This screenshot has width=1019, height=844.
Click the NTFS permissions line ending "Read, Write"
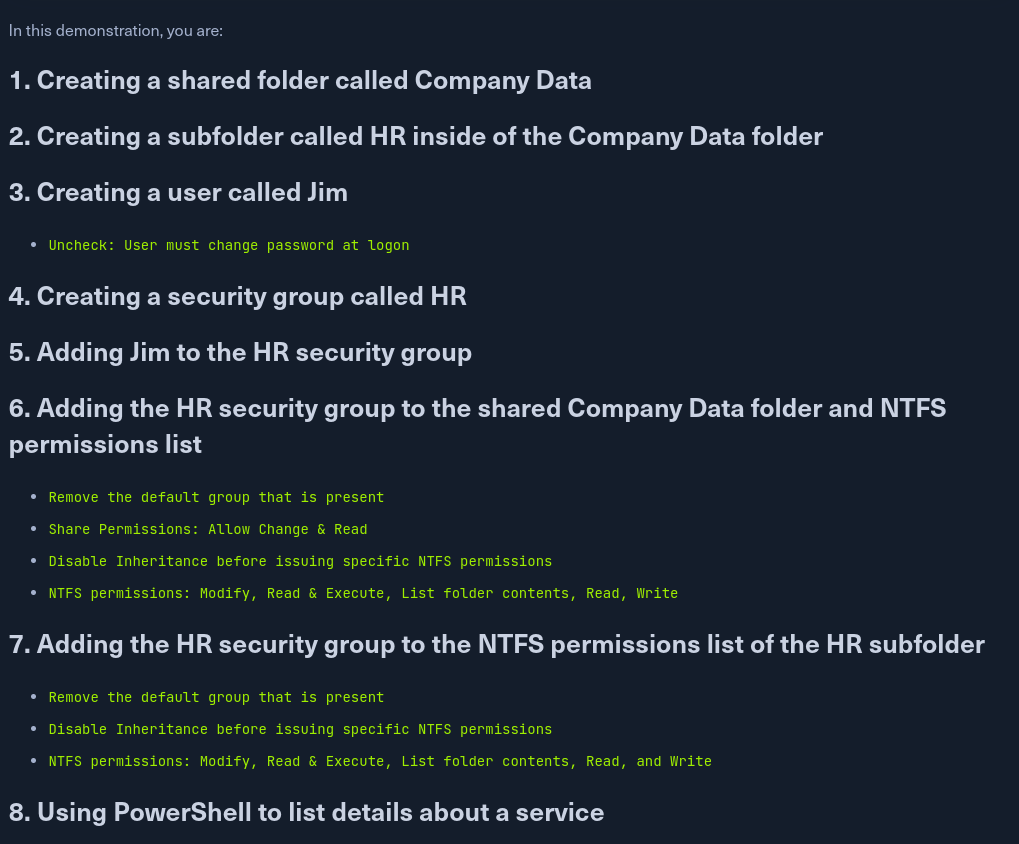click(x=363, y=593)
